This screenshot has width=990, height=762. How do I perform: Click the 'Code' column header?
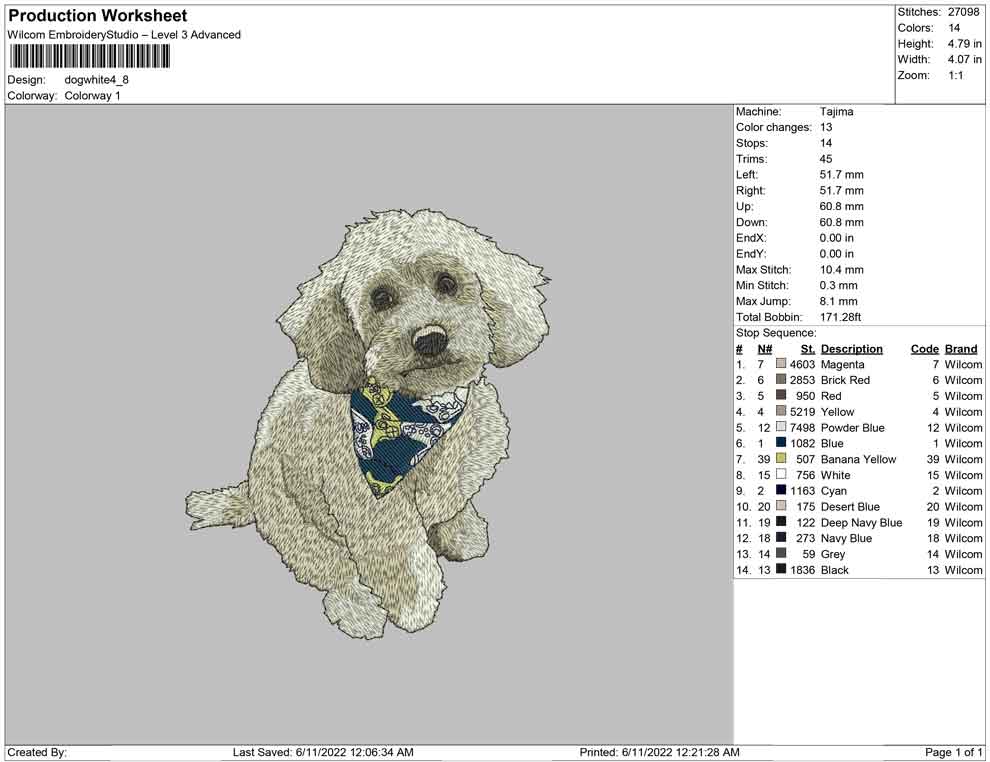[925, 349]
